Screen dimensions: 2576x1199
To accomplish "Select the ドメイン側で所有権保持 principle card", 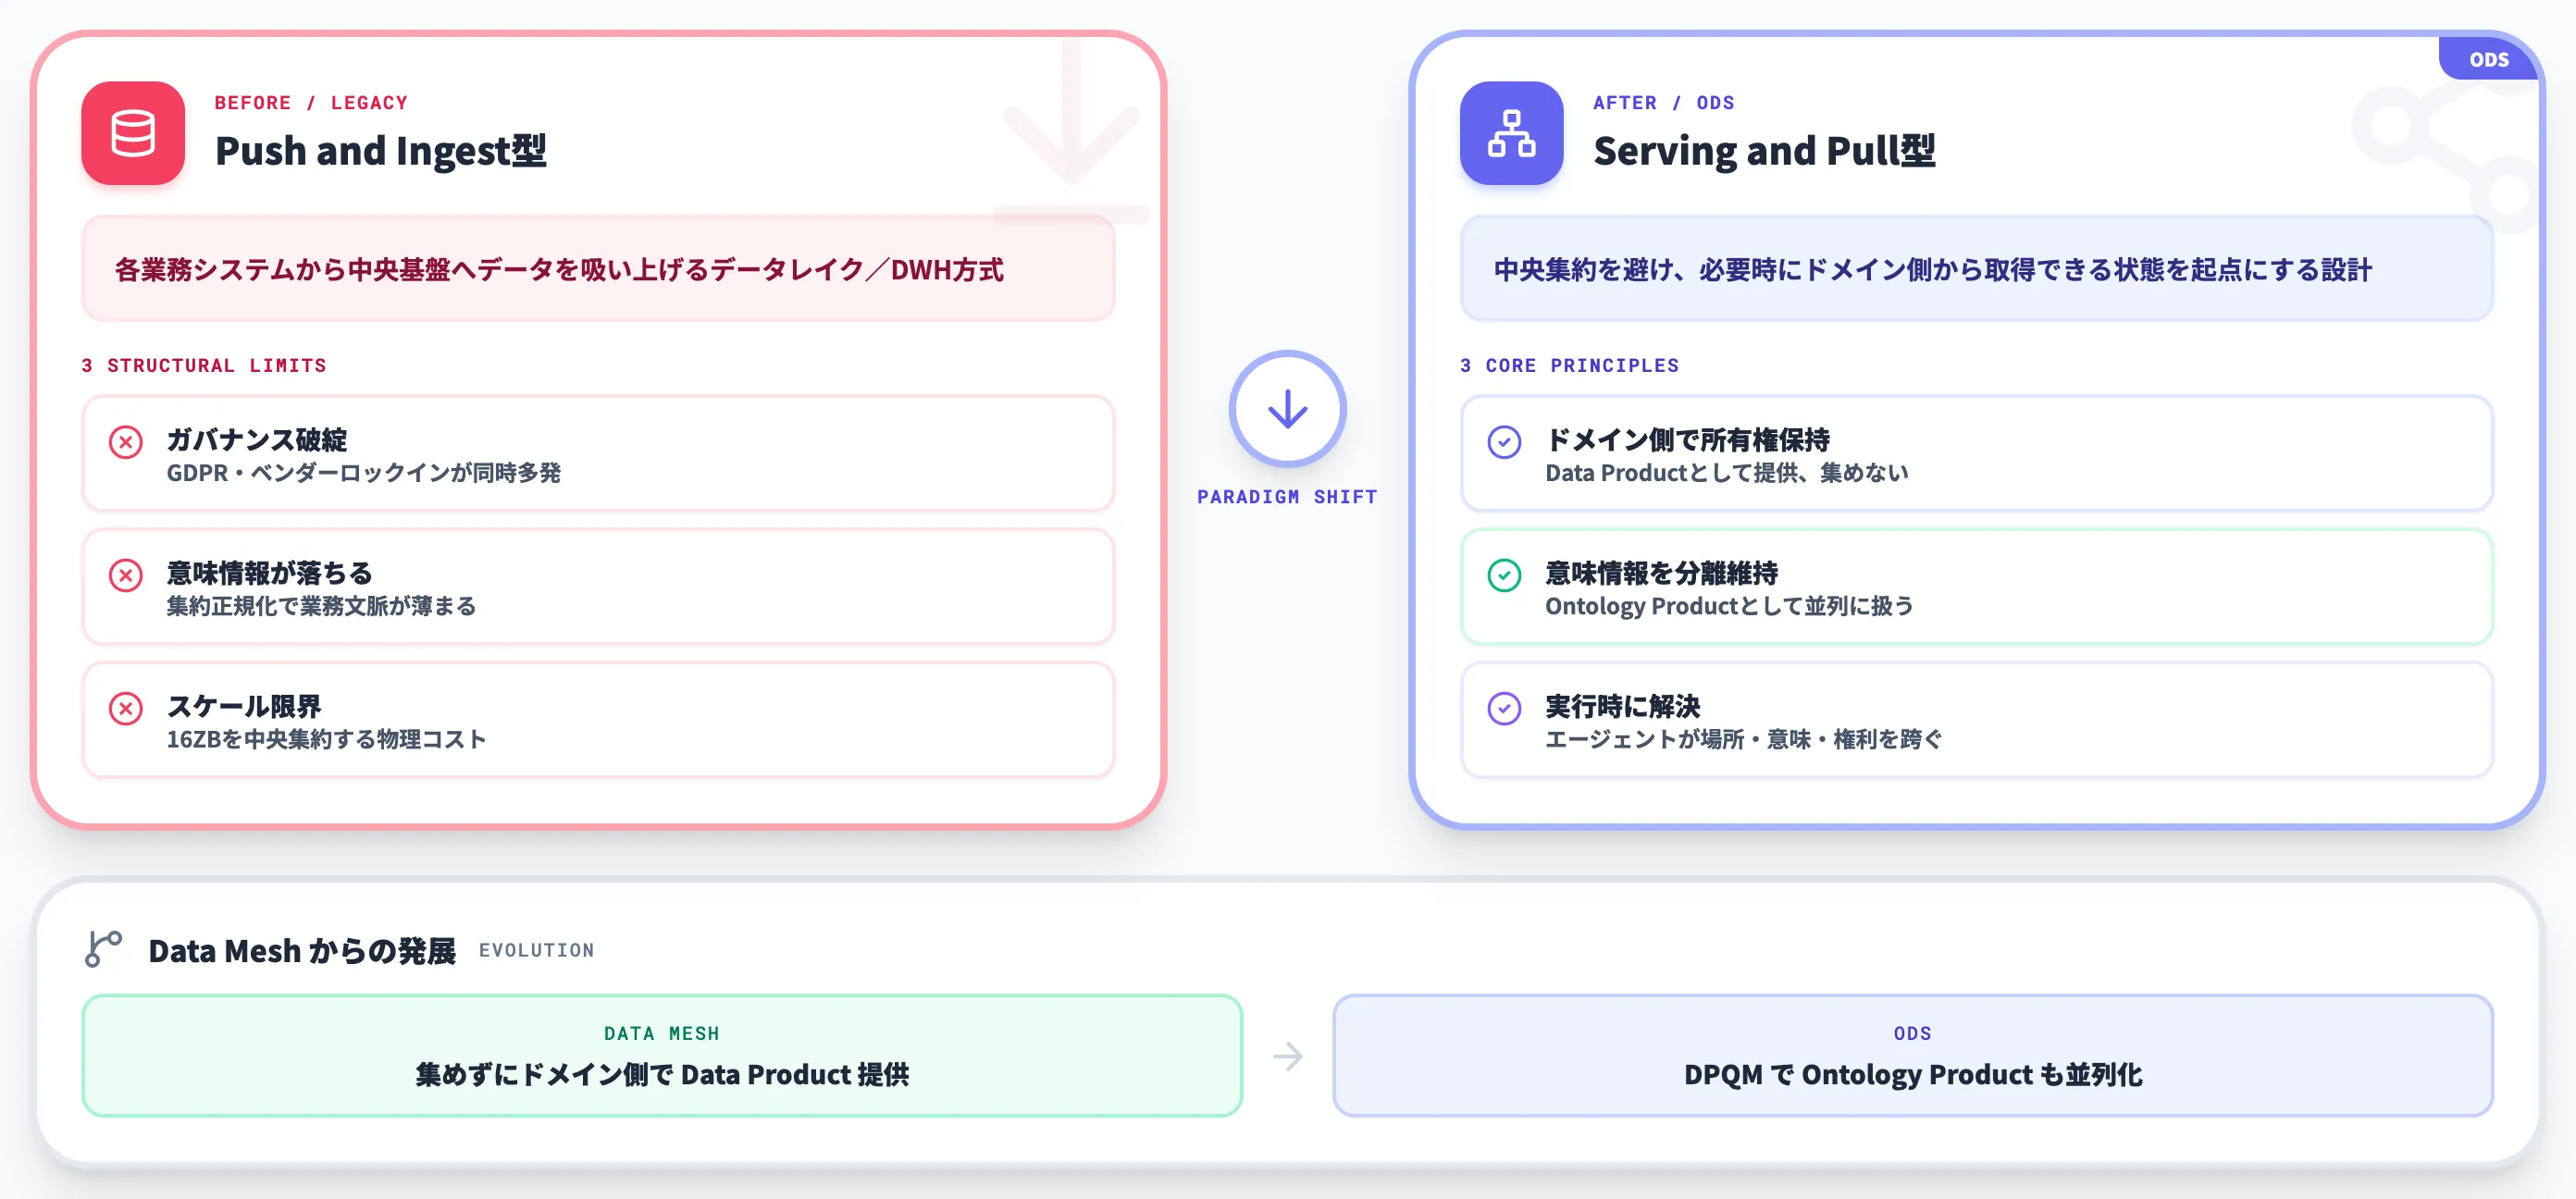I will 1976,454.
